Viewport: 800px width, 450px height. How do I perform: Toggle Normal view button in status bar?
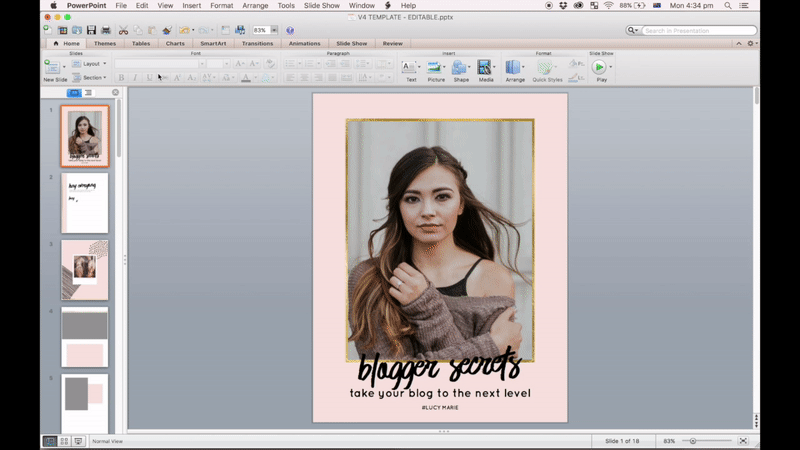(x=49, y=441)
